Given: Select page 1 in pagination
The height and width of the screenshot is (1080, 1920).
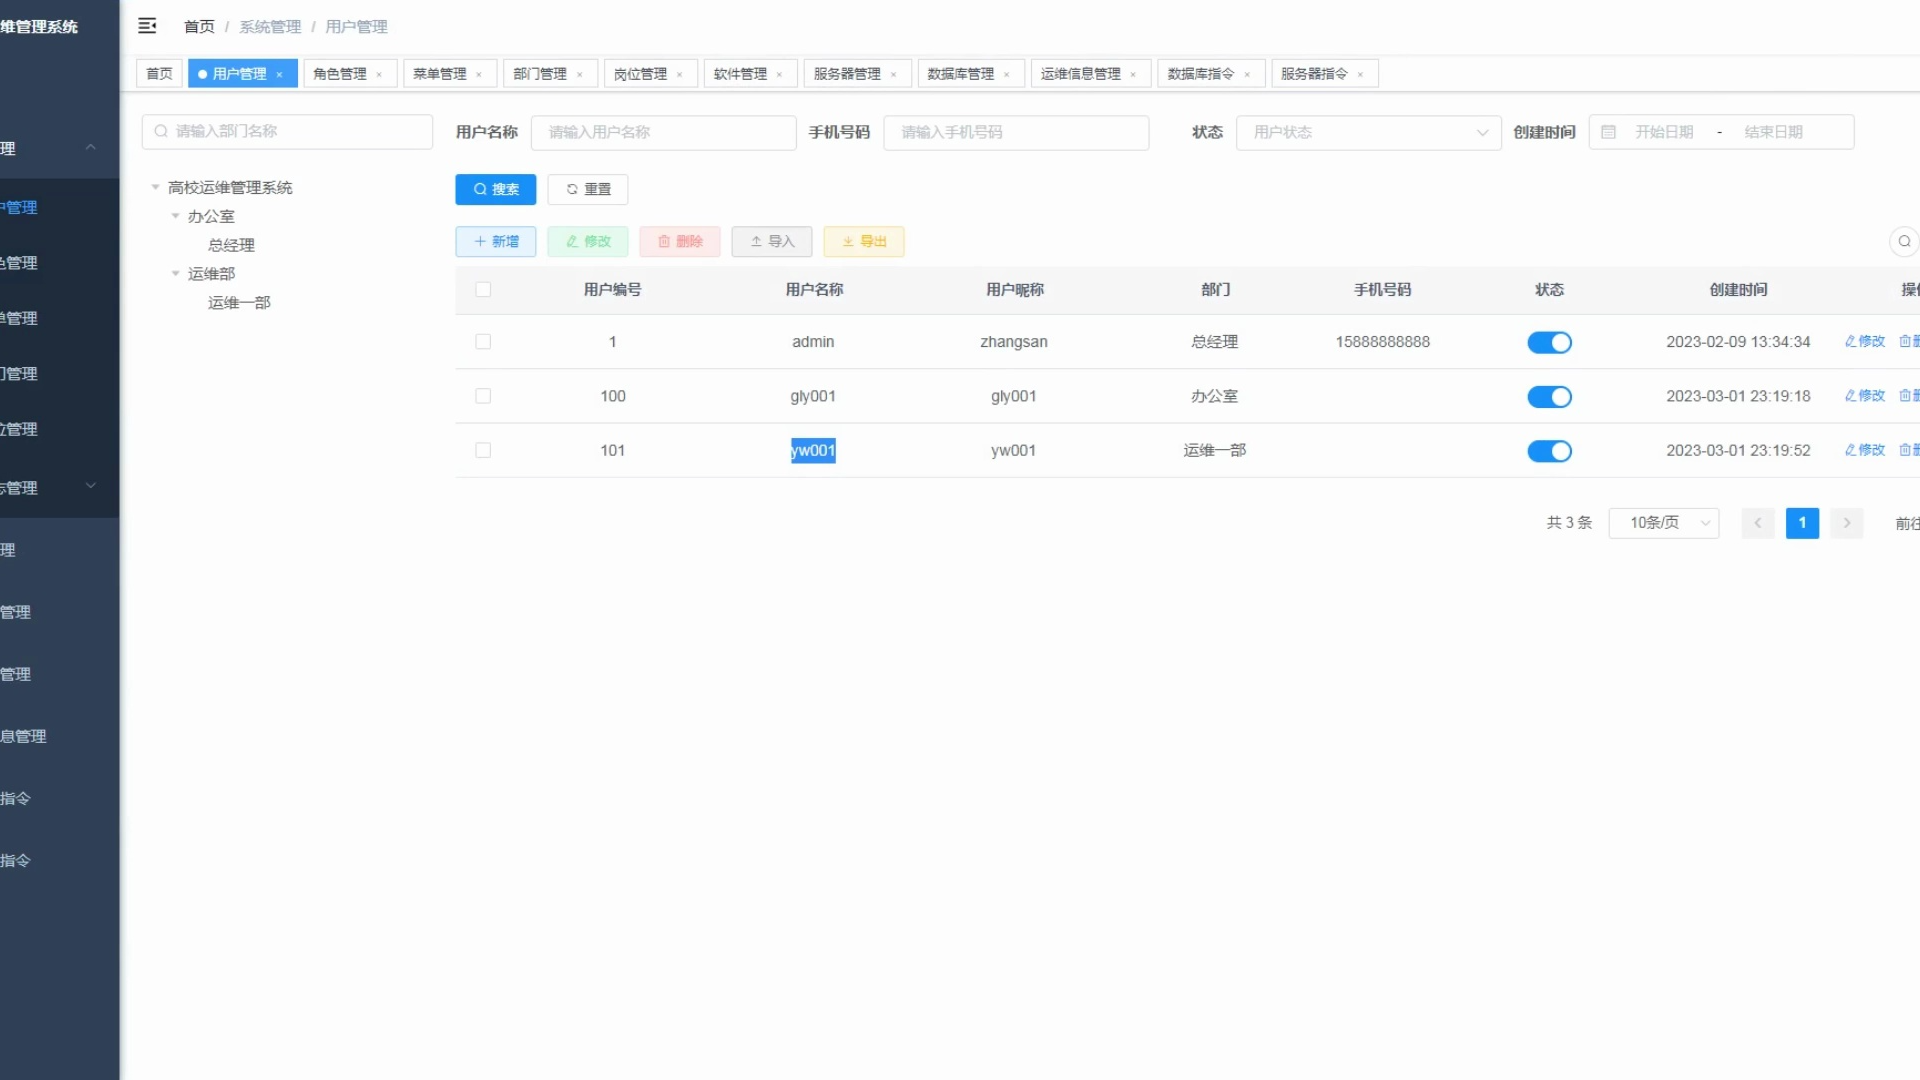Looking at the screenshot, I should 1802,523.
